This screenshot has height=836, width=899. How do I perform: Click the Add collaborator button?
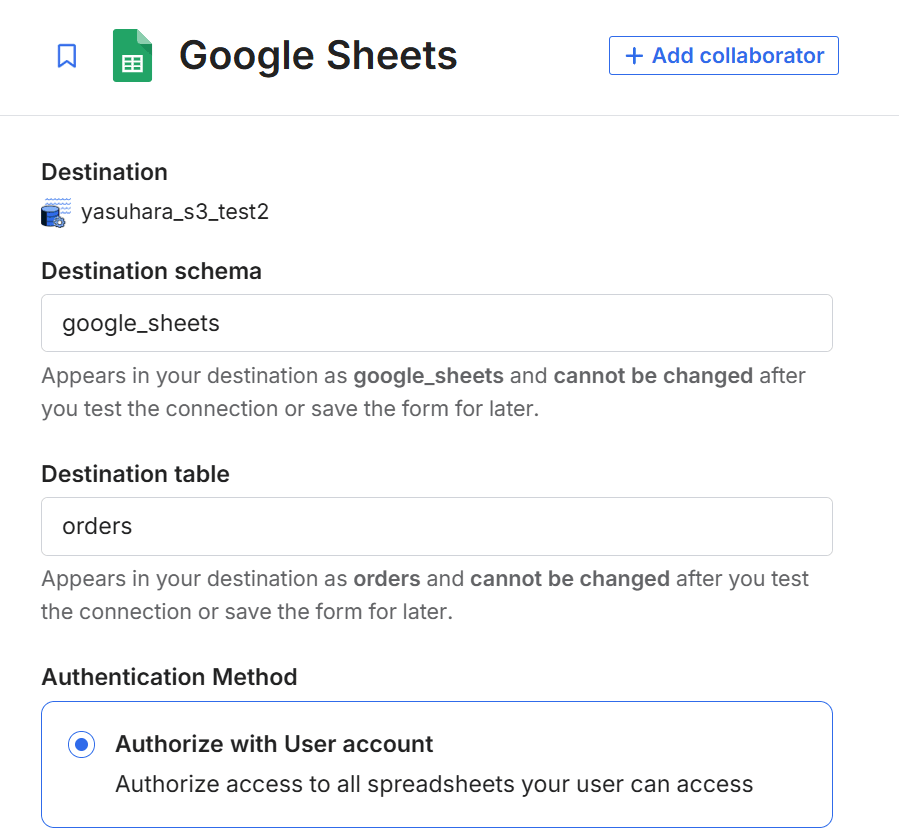(724, 56)
